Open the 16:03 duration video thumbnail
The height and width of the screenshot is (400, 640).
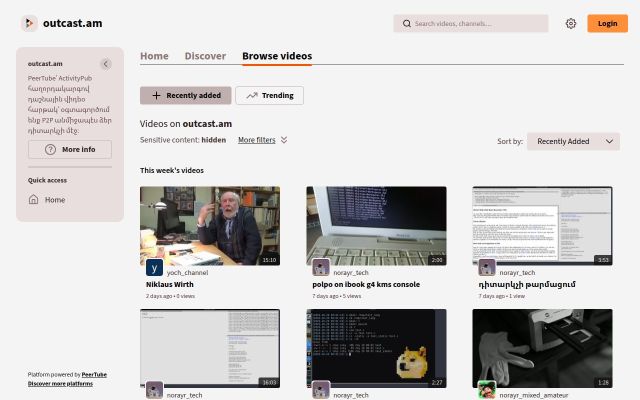tap(210, 348)
